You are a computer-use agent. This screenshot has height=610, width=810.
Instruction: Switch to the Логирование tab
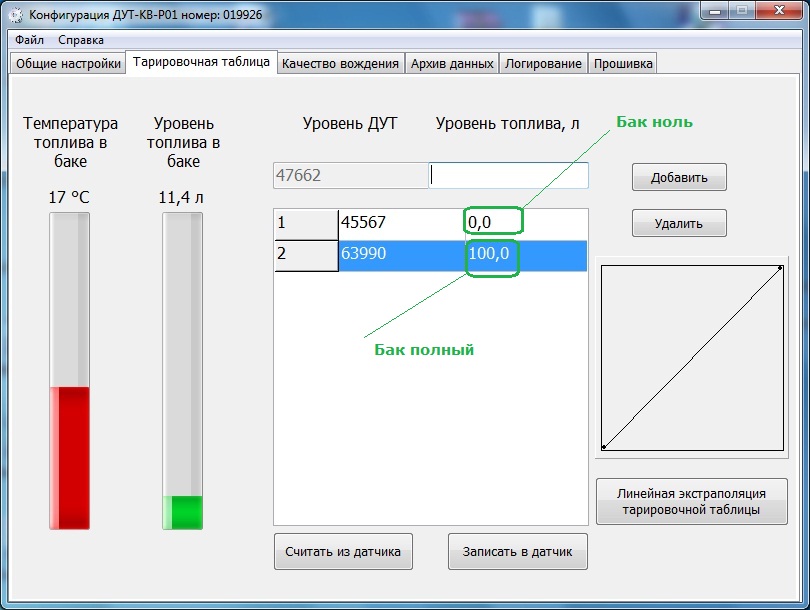point(543,63)
